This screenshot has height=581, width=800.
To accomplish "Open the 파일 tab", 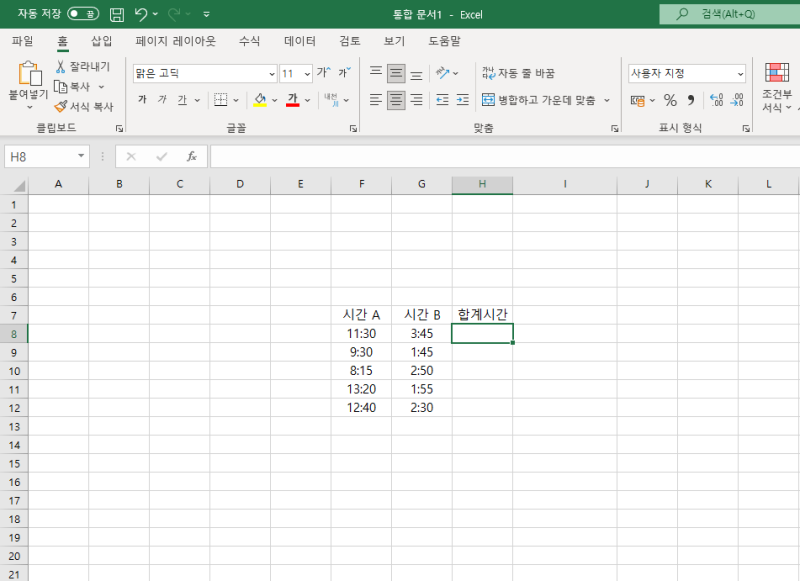I will [x=22, y=41].
